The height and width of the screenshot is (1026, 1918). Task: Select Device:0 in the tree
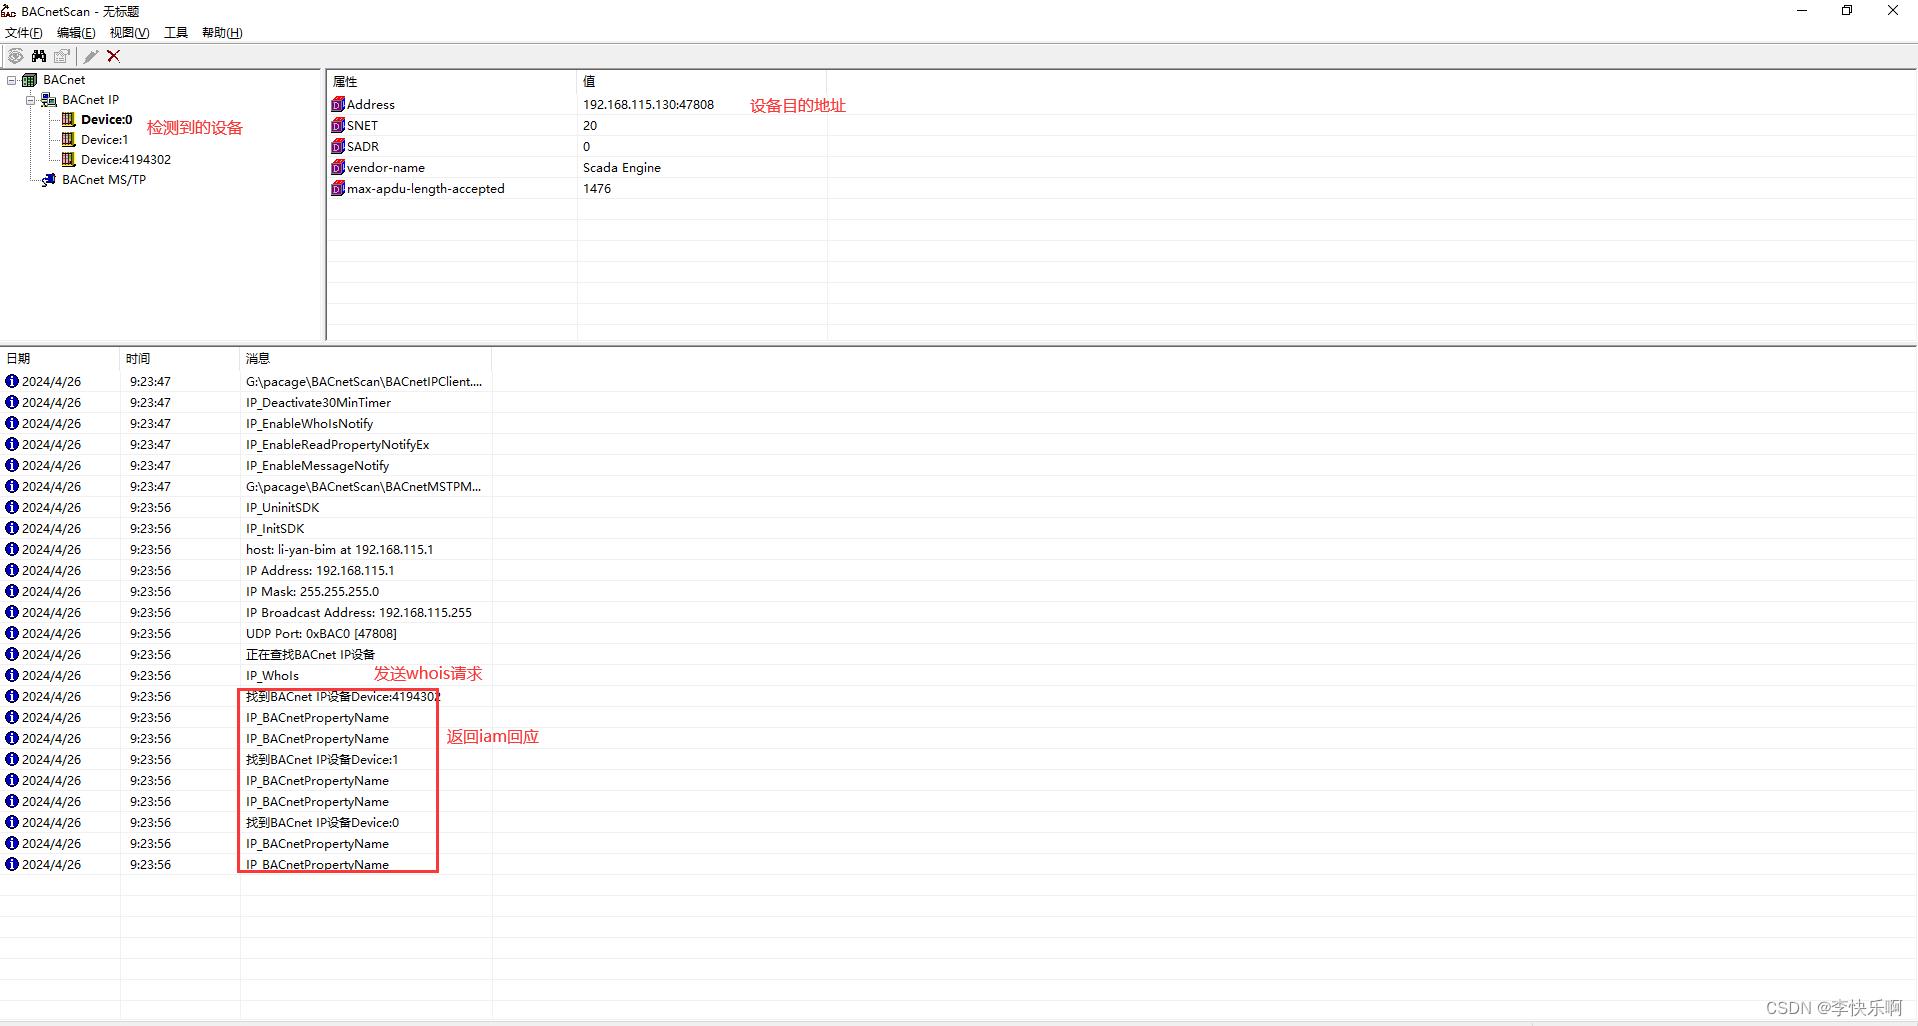[106, 120]
